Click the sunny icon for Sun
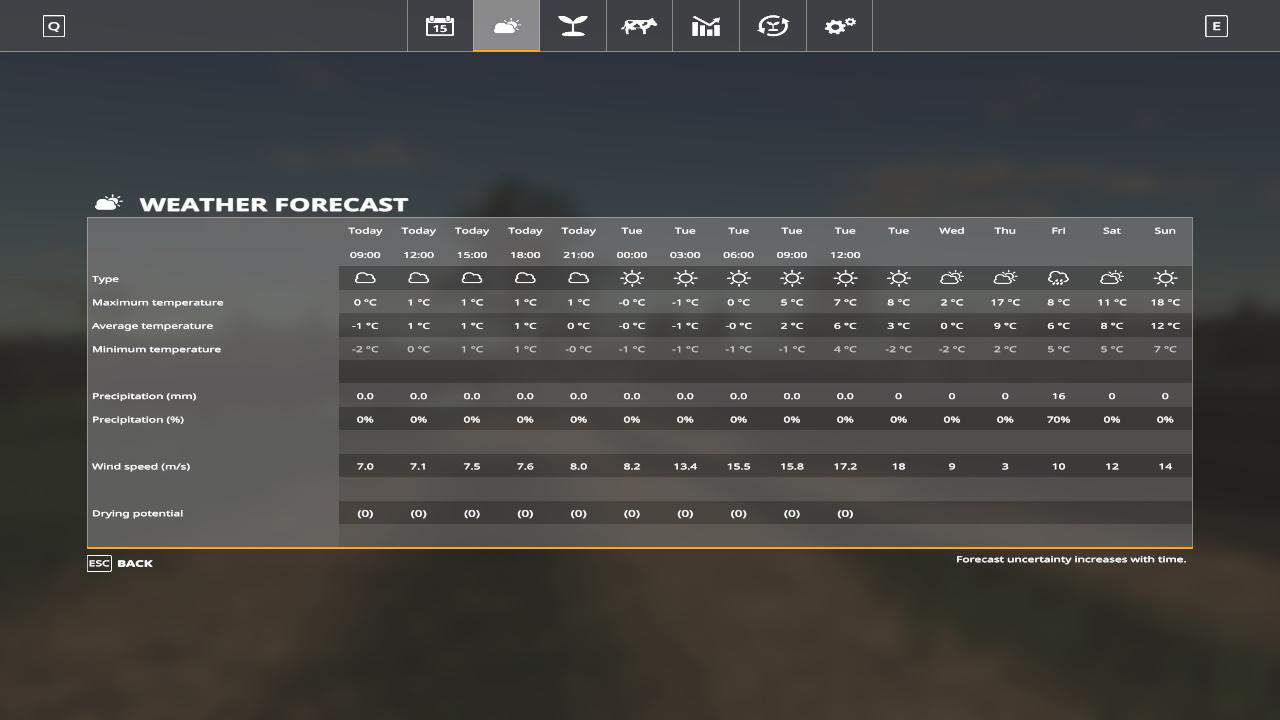This screenshot has height=720, width=1280. (x=1165, y=278)
